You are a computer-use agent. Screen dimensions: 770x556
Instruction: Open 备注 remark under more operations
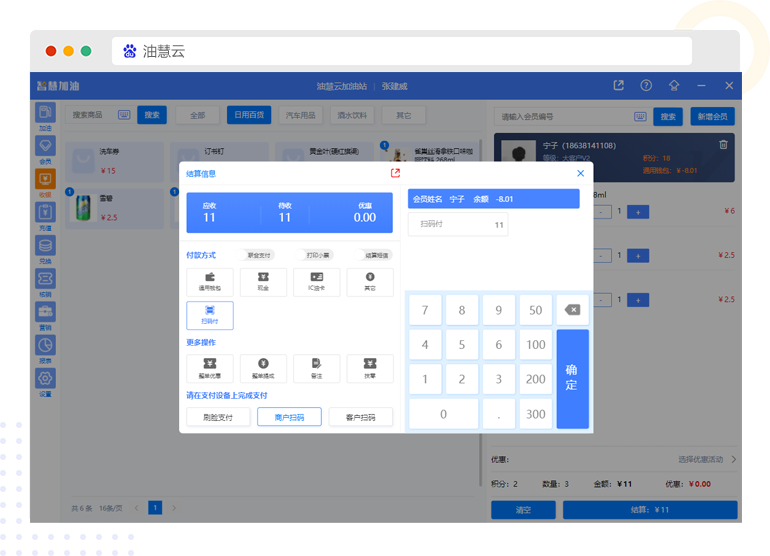316,368
